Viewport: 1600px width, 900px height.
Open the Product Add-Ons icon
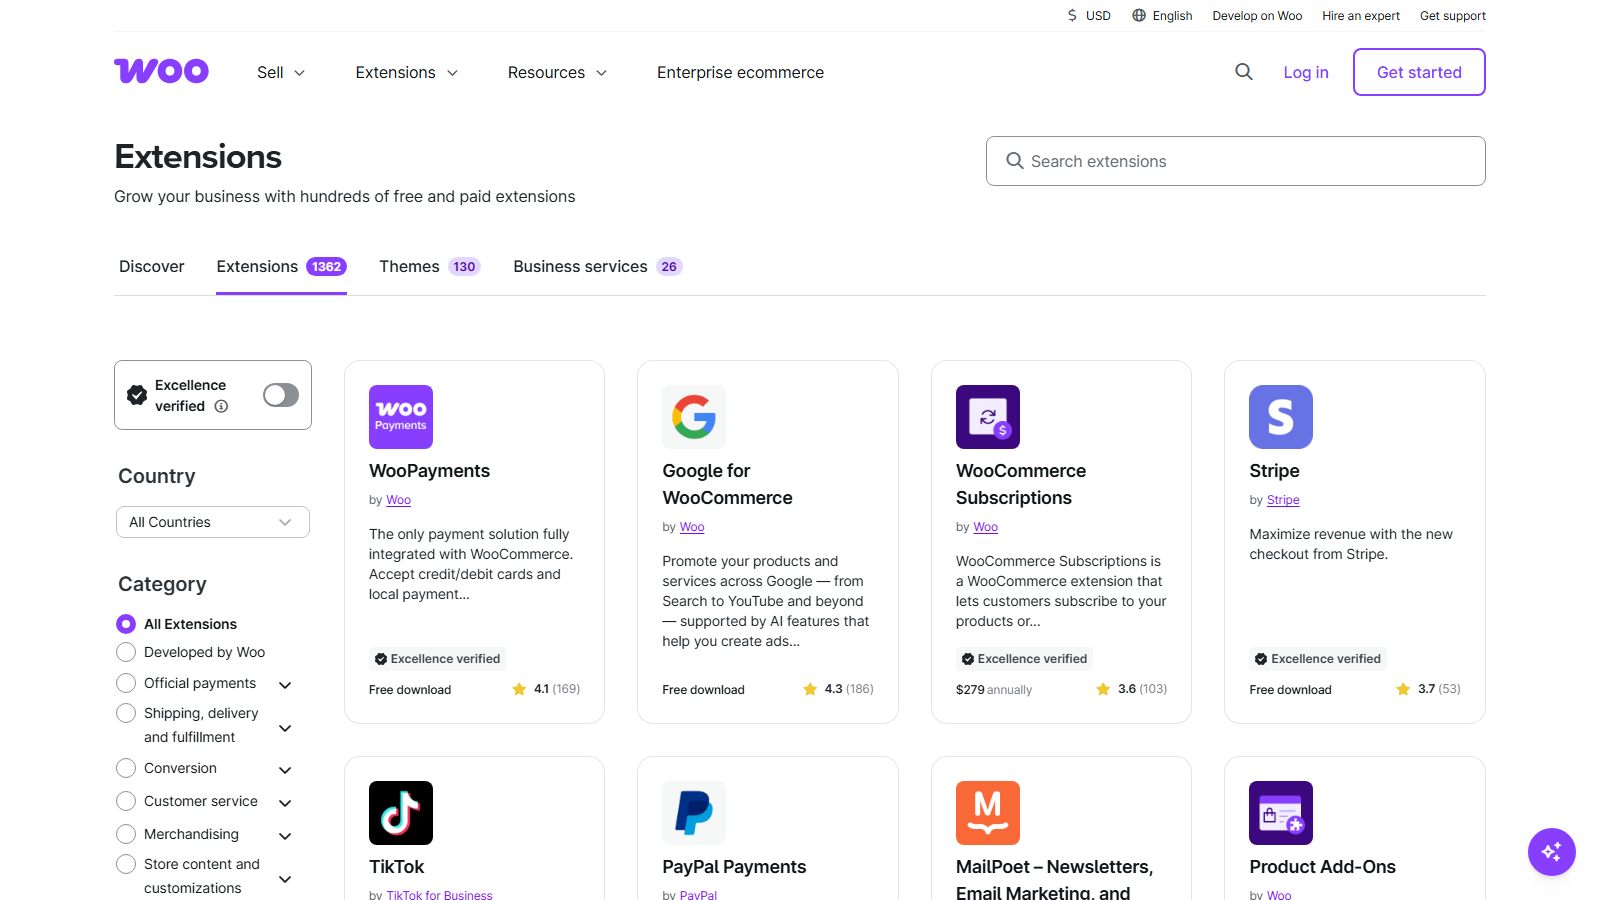(1281, 813)
